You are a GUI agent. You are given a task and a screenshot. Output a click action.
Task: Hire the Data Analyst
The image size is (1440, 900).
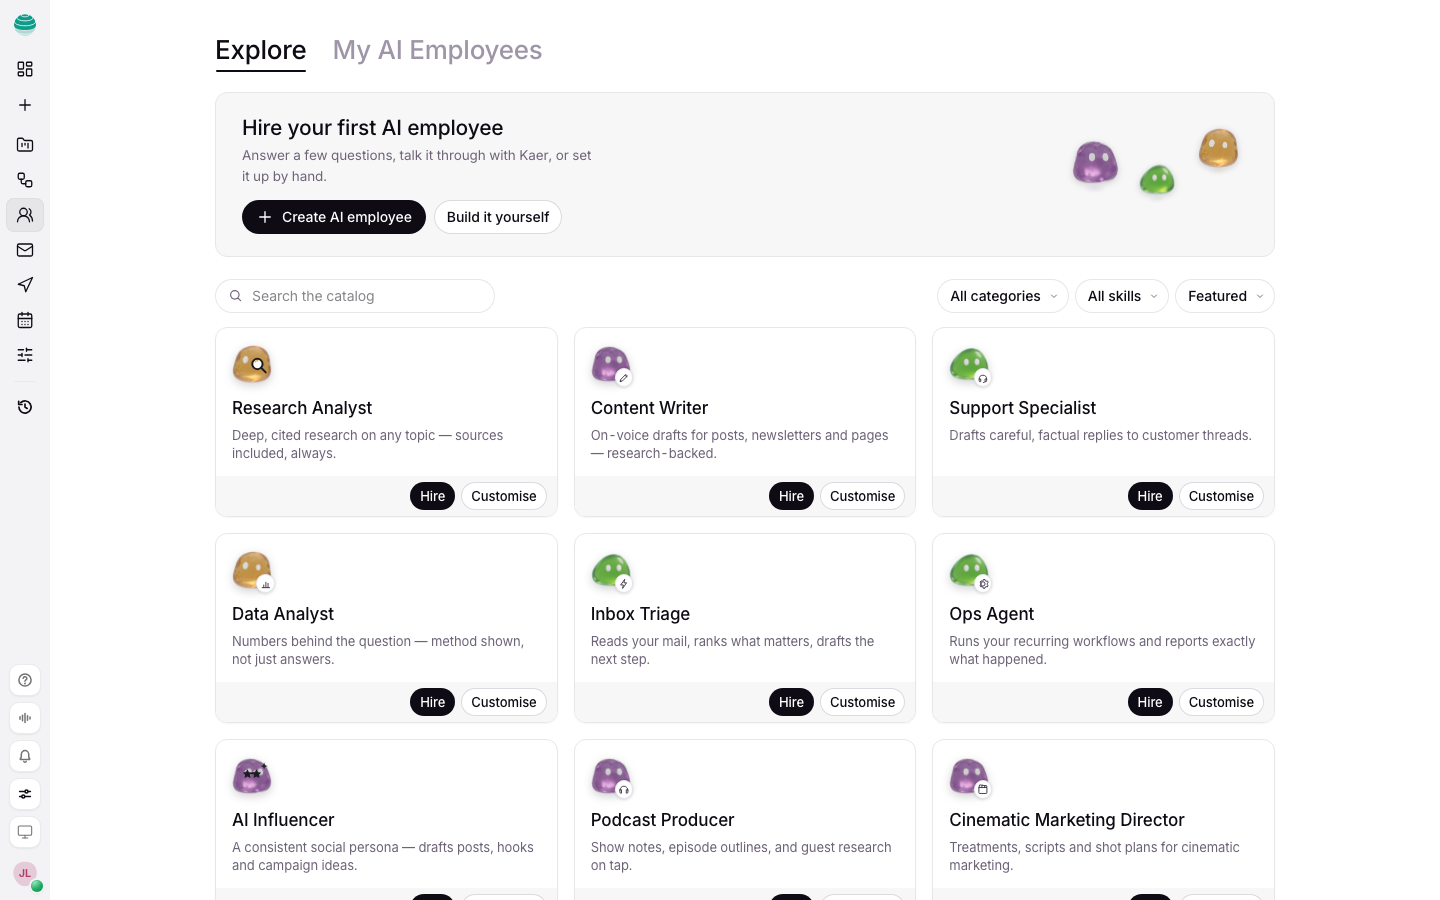pos(432,702)
